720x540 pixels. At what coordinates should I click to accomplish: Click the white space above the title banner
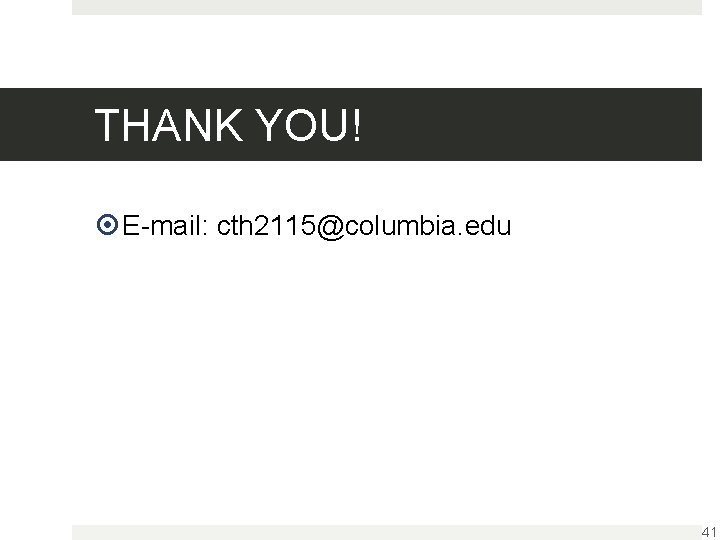click(360, 51)
